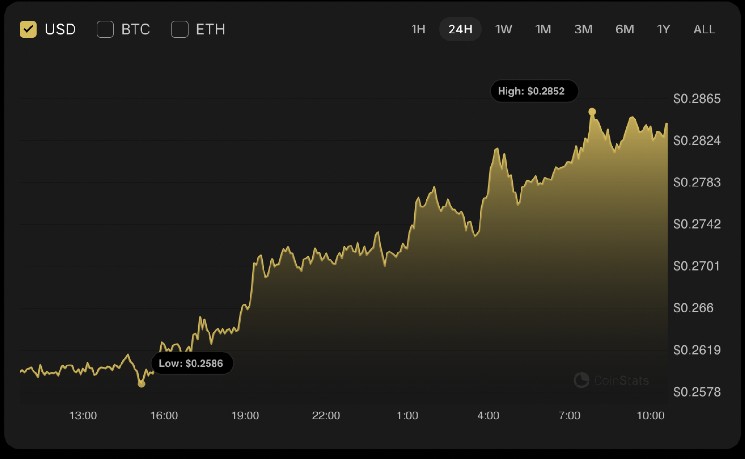Enable the BTC currency checkbox

pos(105,29)
